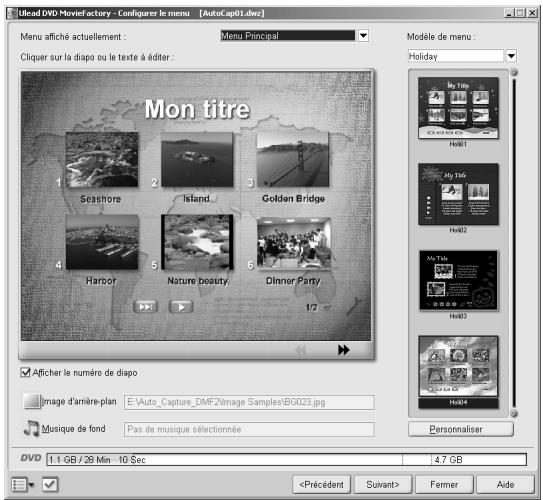
Task: Click the Harbor slide thumbnail
Action: 102,242
